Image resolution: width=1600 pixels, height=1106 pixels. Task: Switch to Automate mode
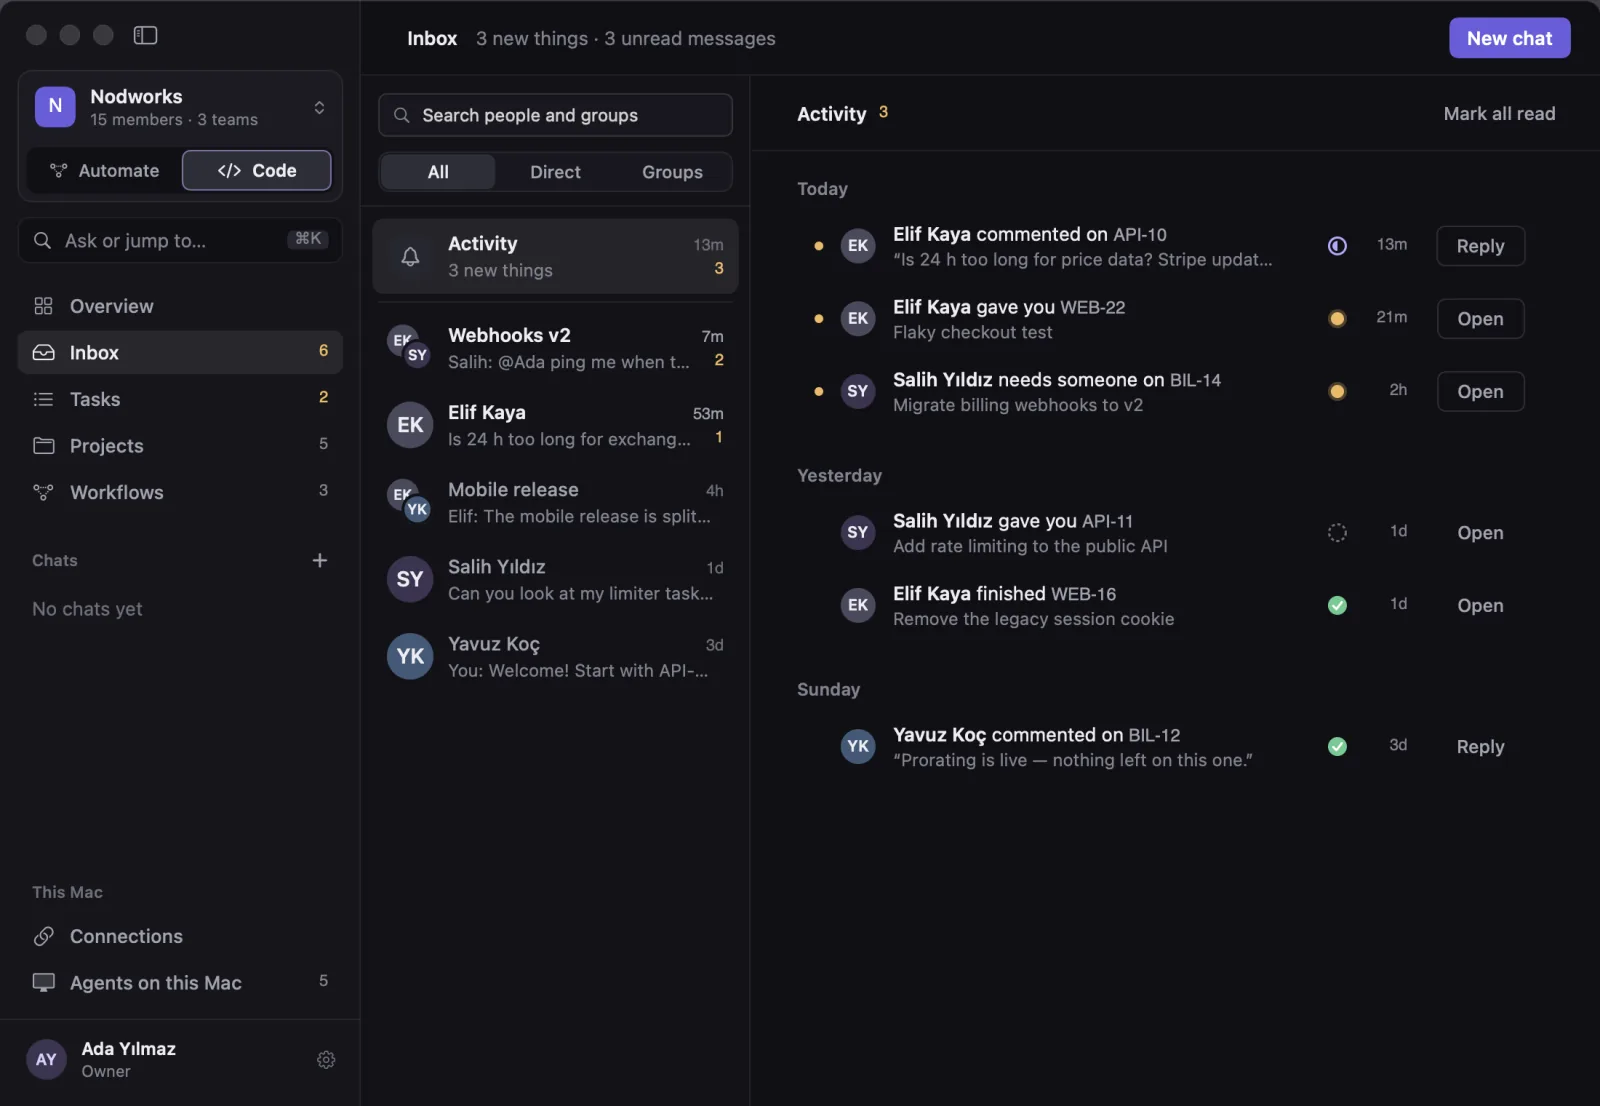pos(104,171)
